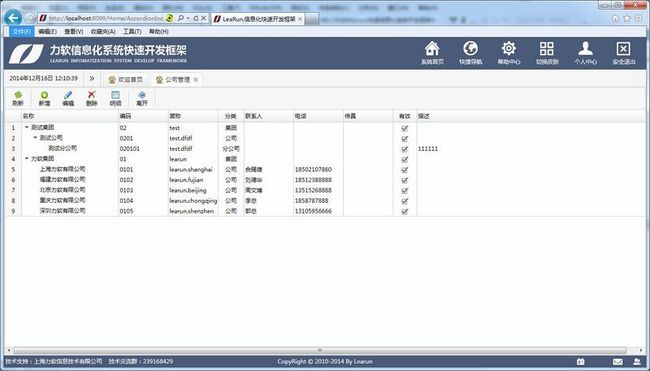Click the green 刷新 refresh toolbar icon
Screen dimensions: 650x371
point(18,95)
